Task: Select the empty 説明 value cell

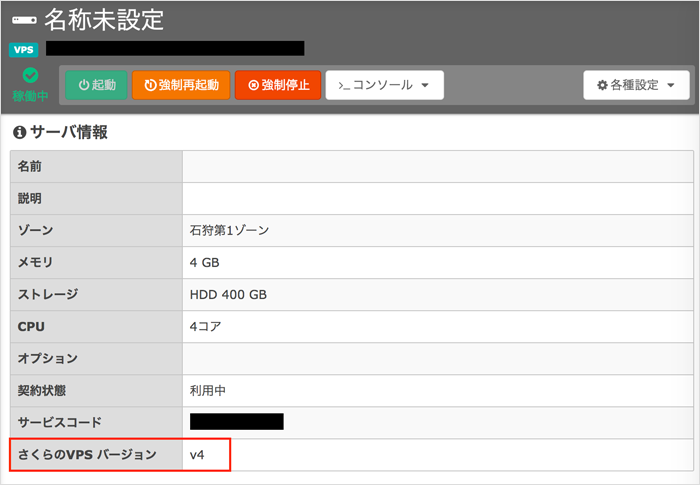Action: point(436,198)
